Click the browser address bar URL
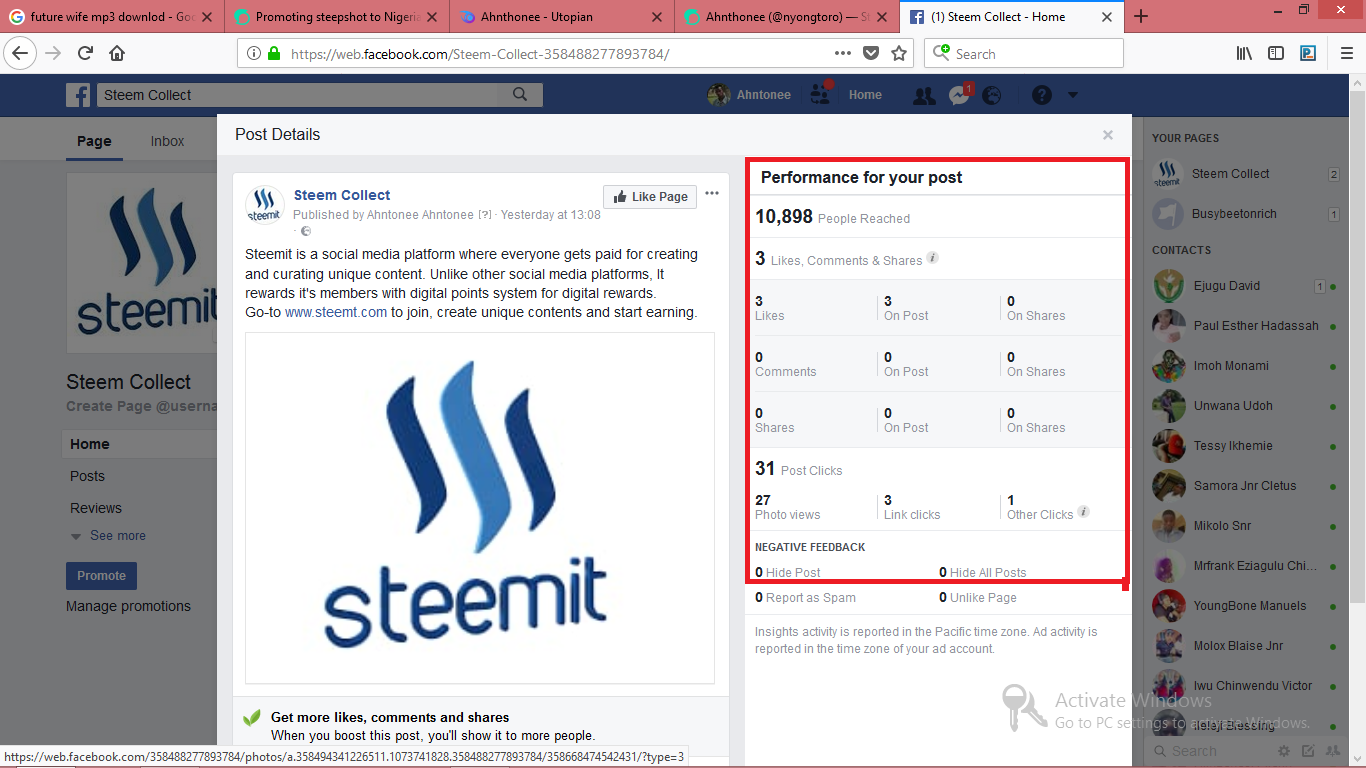Viewport: 1366px width, 768px height. coord(480,54)
